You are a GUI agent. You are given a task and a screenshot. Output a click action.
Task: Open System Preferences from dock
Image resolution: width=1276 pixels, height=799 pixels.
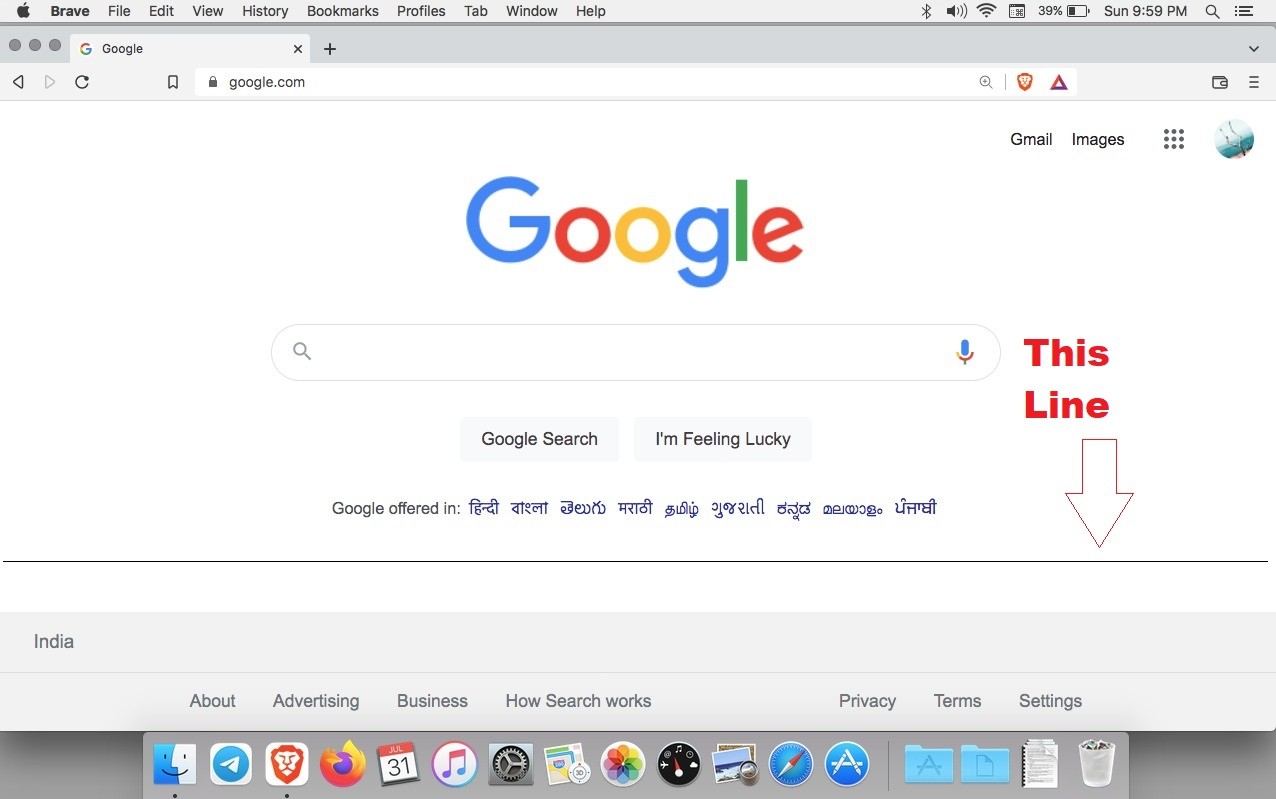(510, 765)
